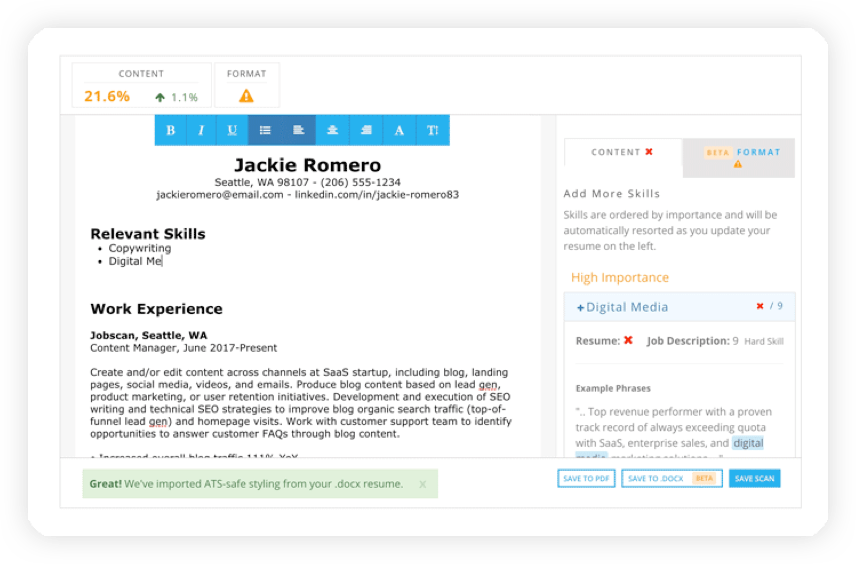
Task: Open the Beta Format tab
Action: pos(741,154)
